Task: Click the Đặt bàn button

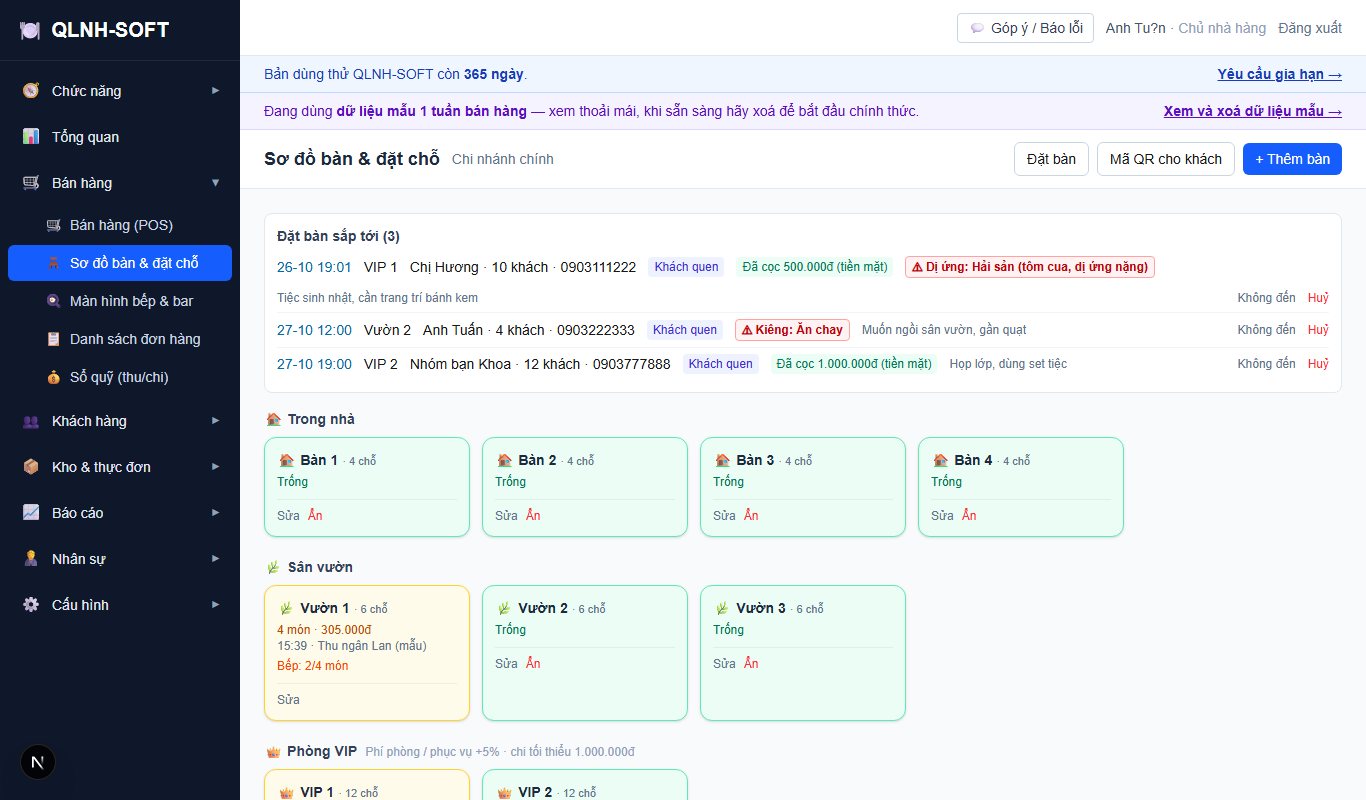Action: 1051,159
